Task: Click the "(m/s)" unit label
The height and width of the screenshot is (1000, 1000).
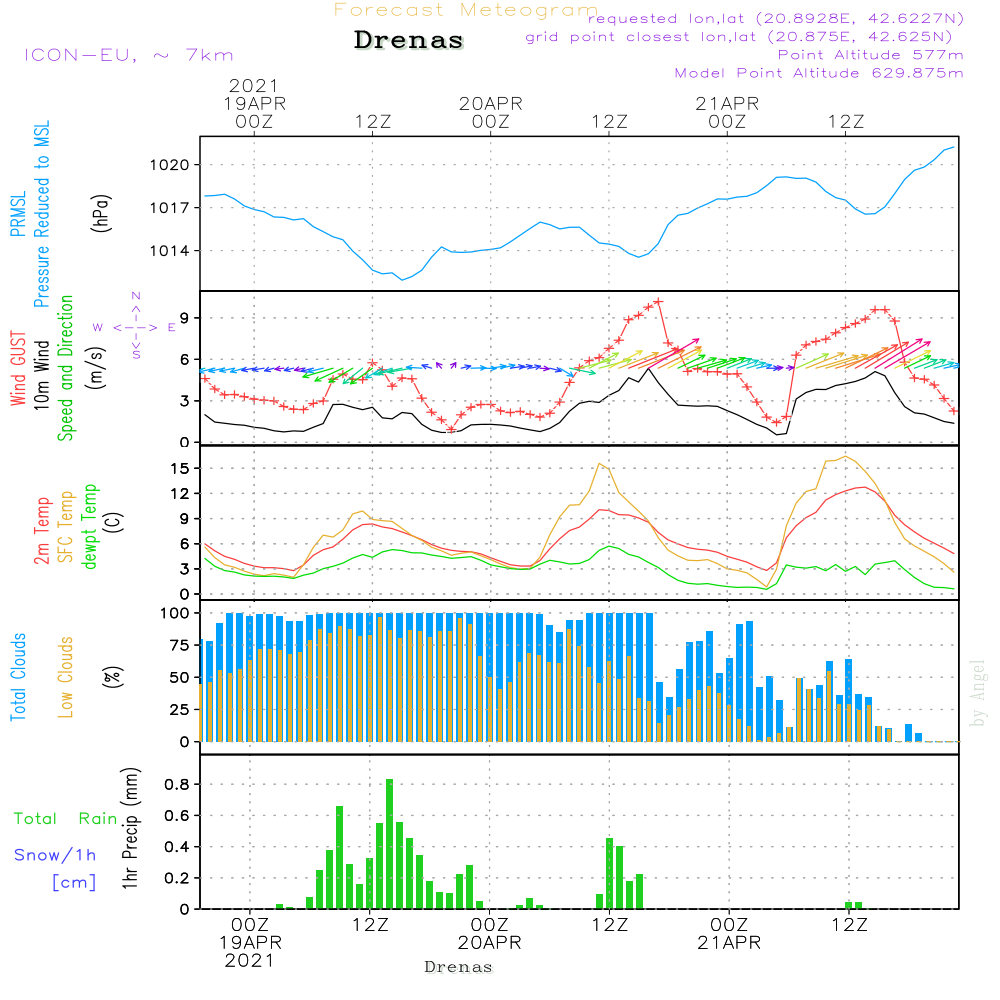Action: [x=96, y=368]
